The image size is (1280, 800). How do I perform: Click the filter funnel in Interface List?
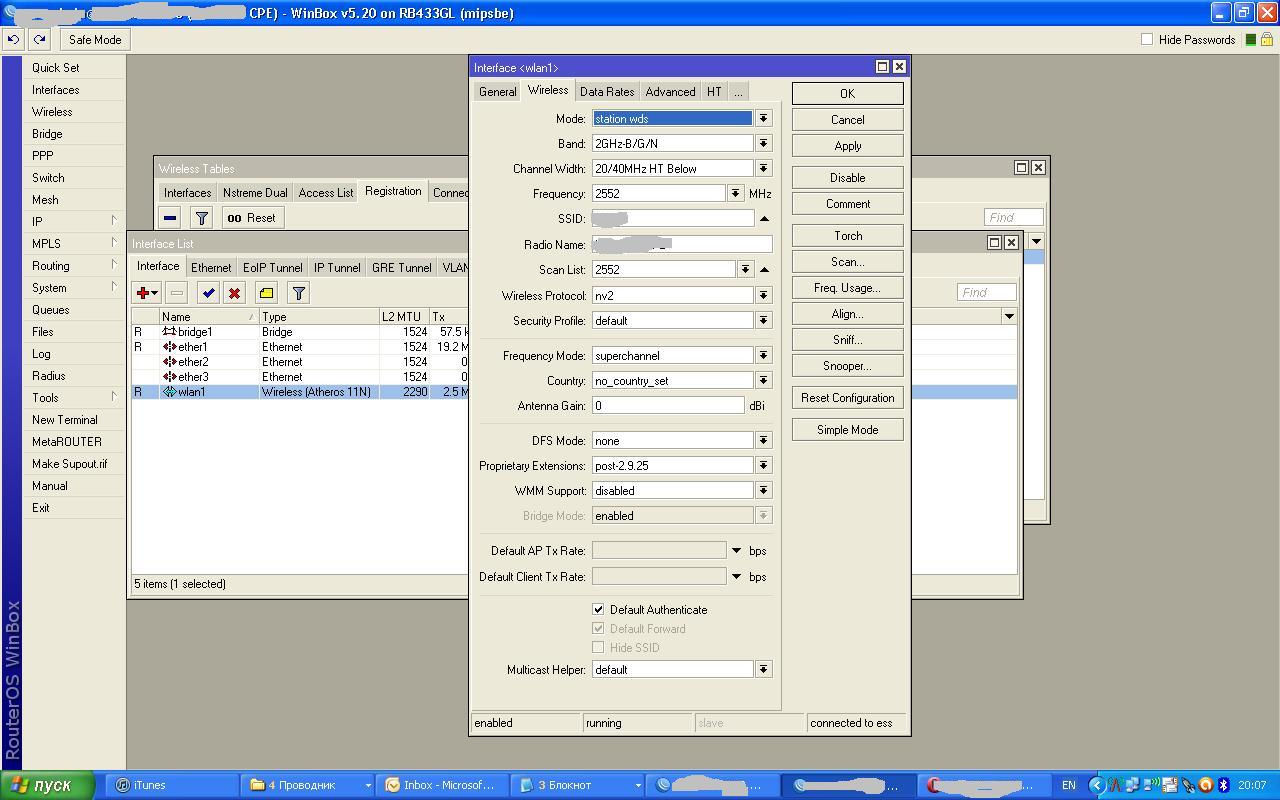[298, 293]
